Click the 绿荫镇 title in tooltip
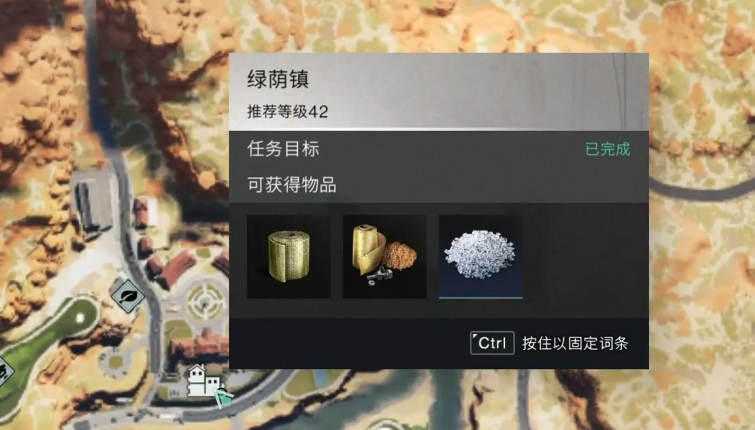Image resolution: width=755 pixels, height=430 pixels. pos(278,79)
